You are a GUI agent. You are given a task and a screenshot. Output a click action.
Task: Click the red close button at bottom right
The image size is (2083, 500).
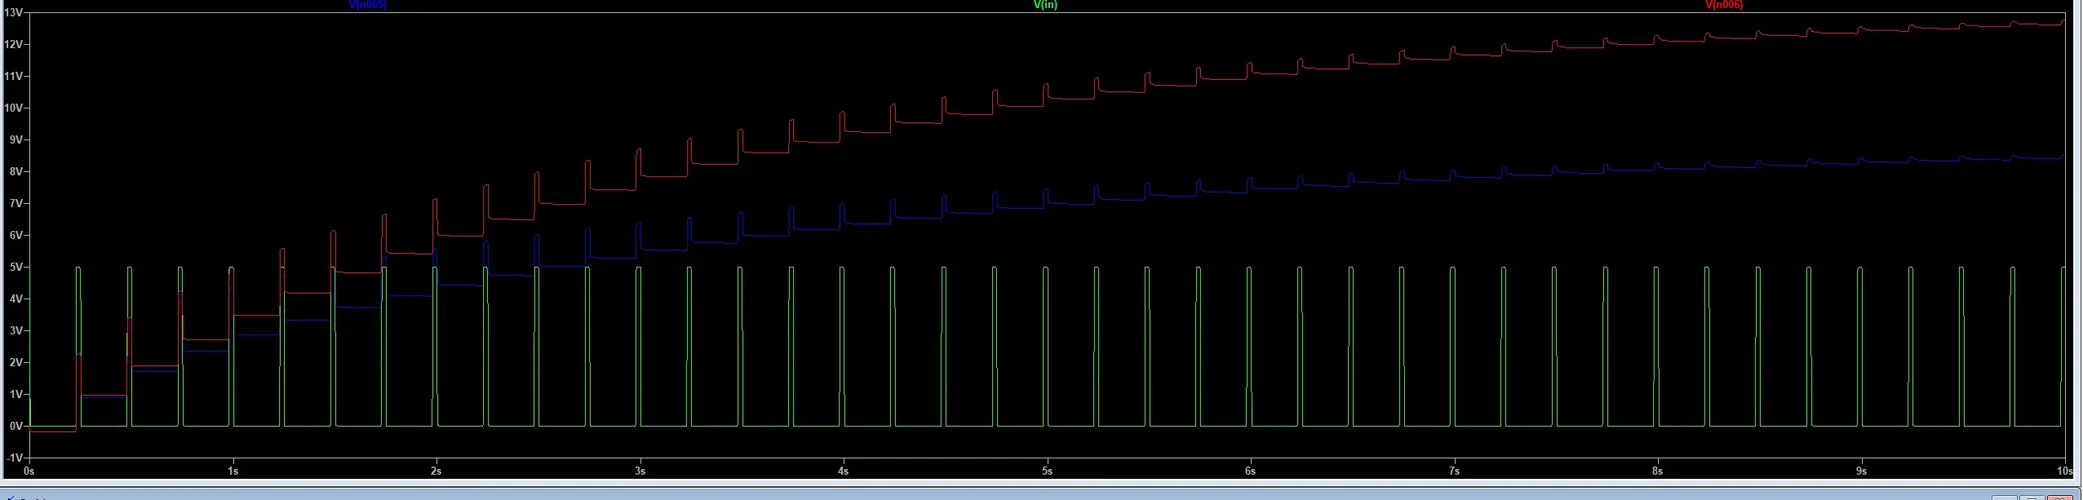tap(2059, 496)
